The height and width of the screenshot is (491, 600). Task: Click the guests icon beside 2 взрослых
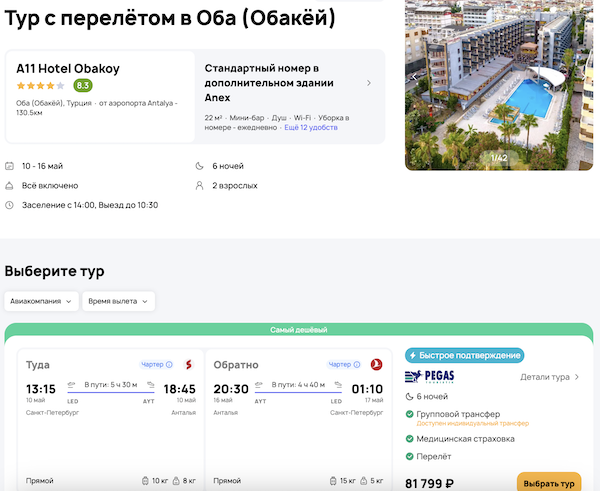(x=201, y=185)
